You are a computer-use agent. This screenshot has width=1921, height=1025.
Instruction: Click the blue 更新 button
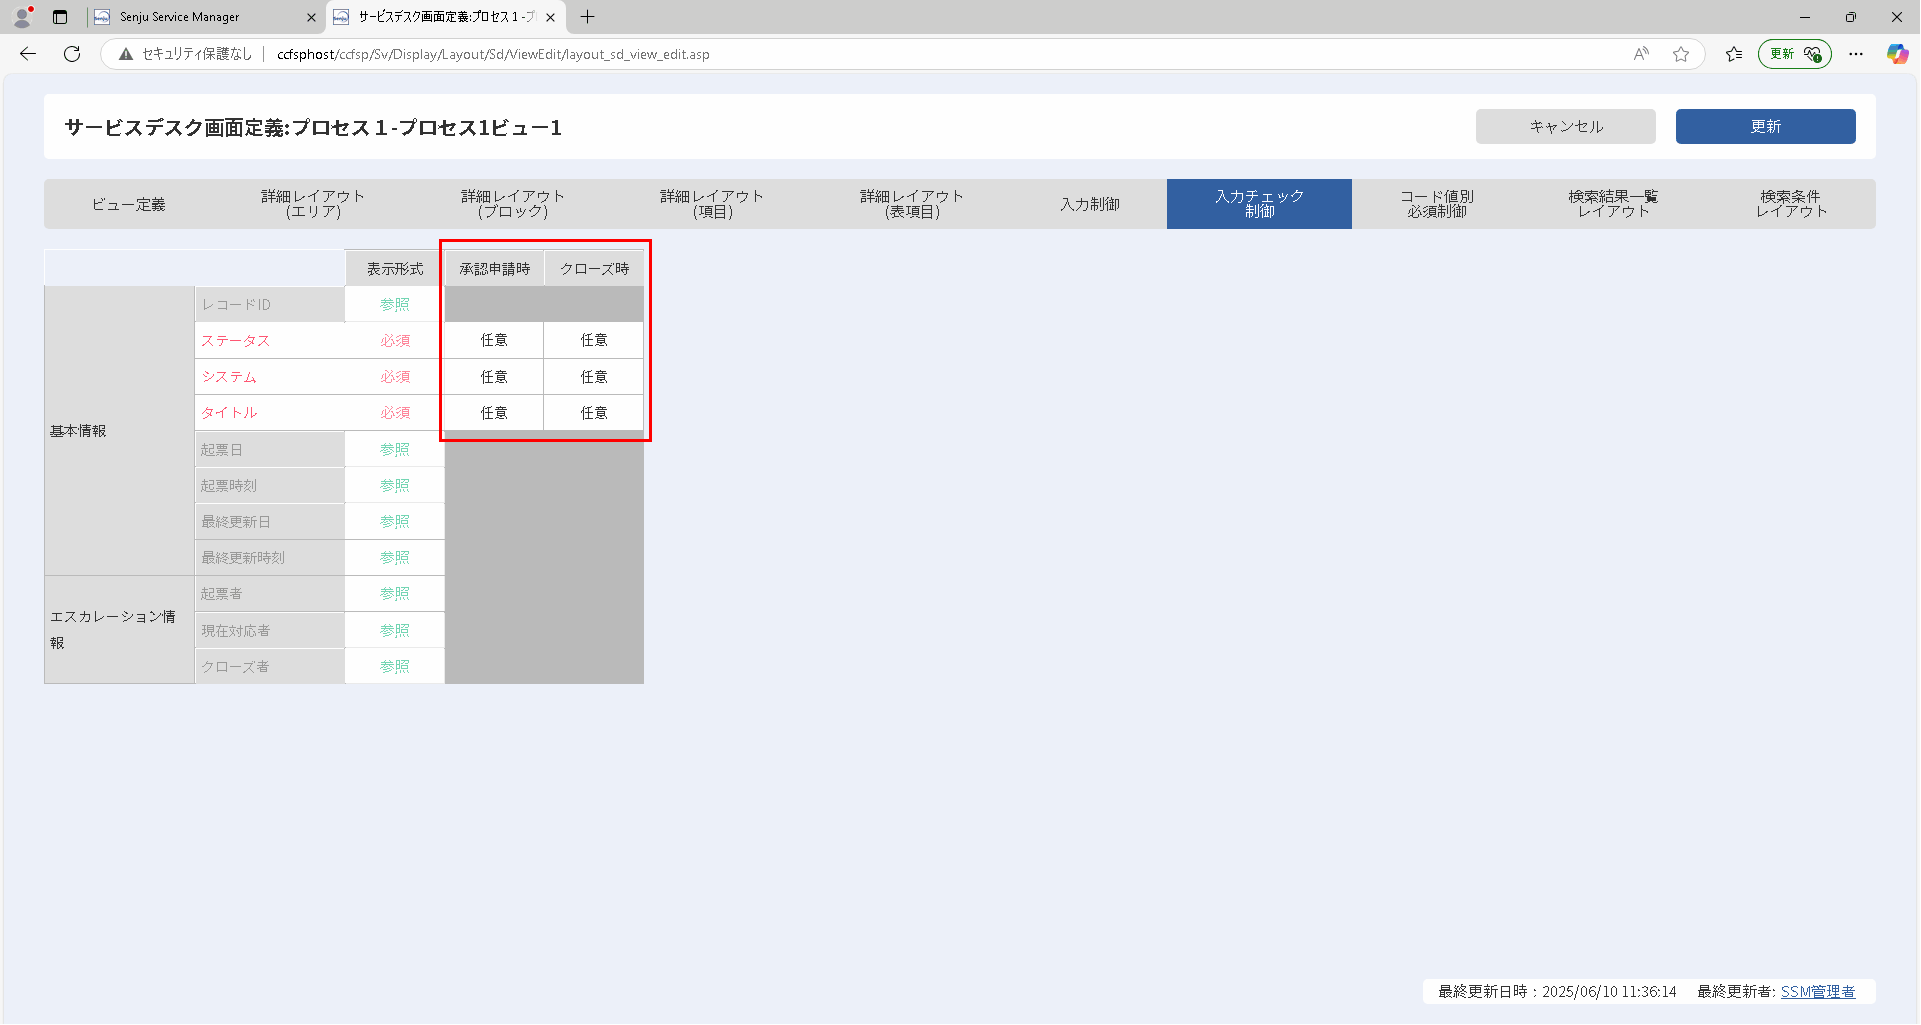click(x=1766, y=127)
